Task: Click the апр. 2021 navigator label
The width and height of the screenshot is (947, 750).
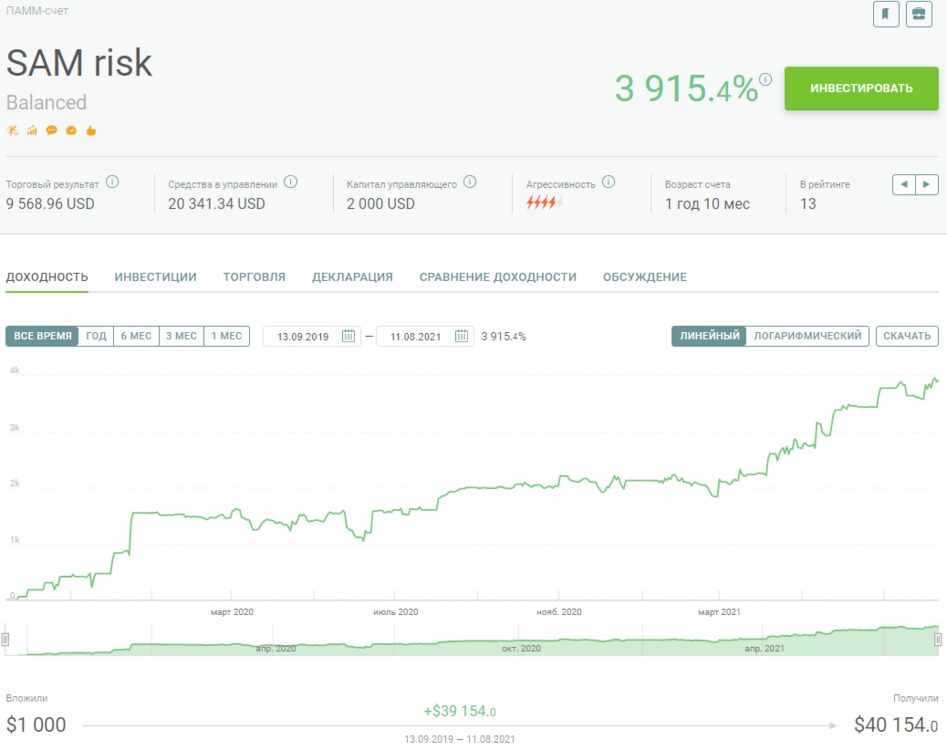Action: pos(764,649)
